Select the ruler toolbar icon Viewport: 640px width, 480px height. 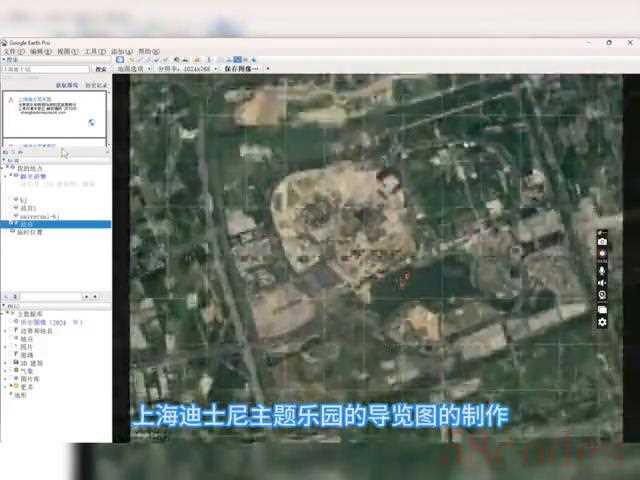(x=209, y=60)
